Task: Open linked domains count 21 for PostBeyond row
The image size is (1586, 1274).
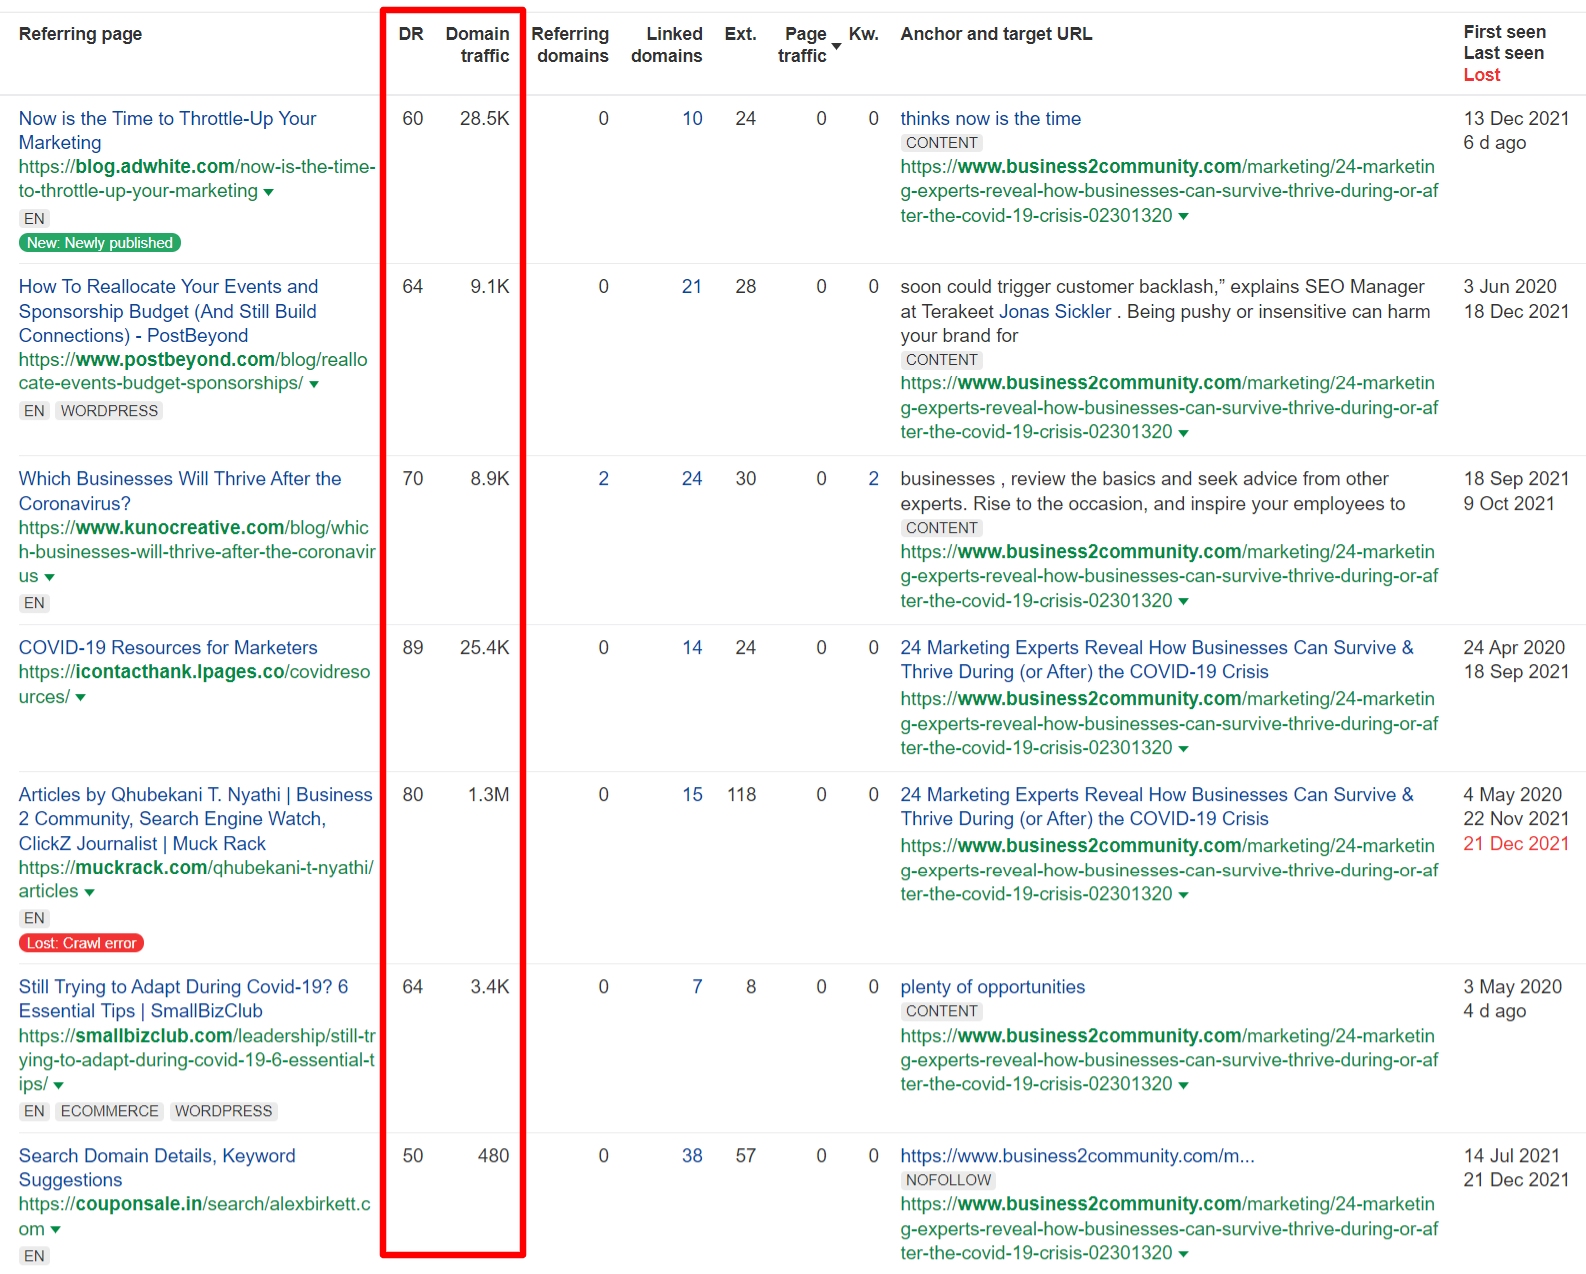Action: tap(692, 287)
